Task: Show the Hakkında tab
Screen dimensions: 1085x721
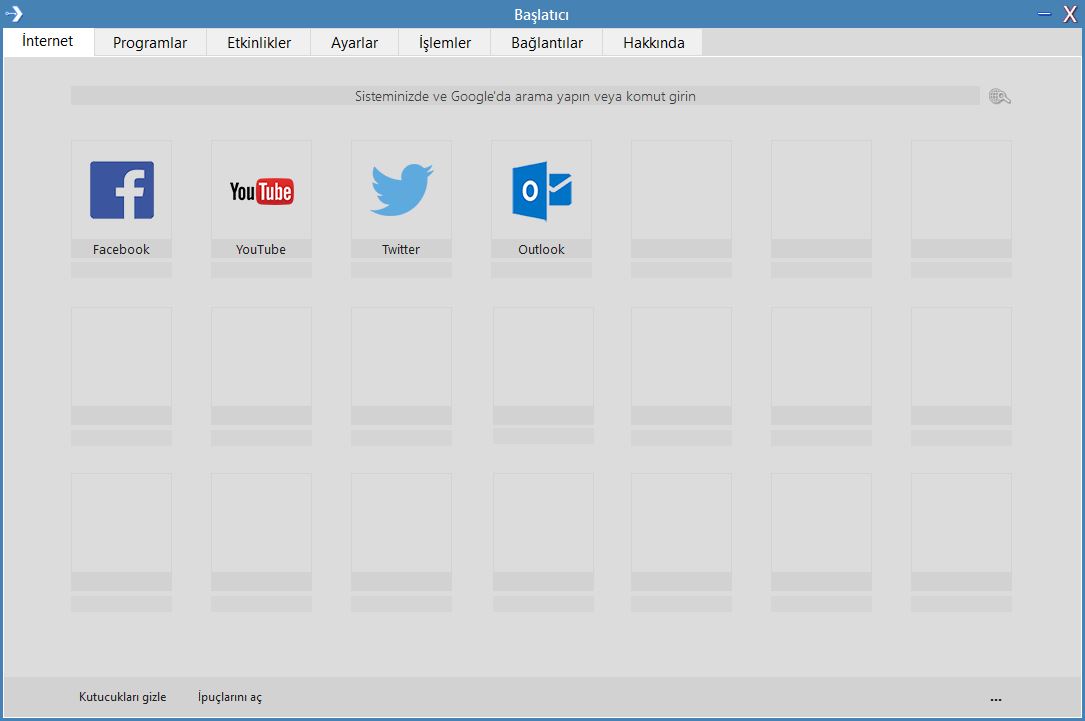Action: click(x=653, y=43)
